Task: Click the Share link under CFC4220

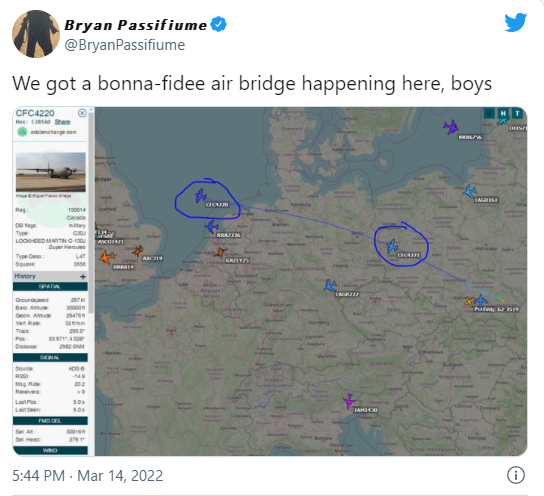Action: 62,122
